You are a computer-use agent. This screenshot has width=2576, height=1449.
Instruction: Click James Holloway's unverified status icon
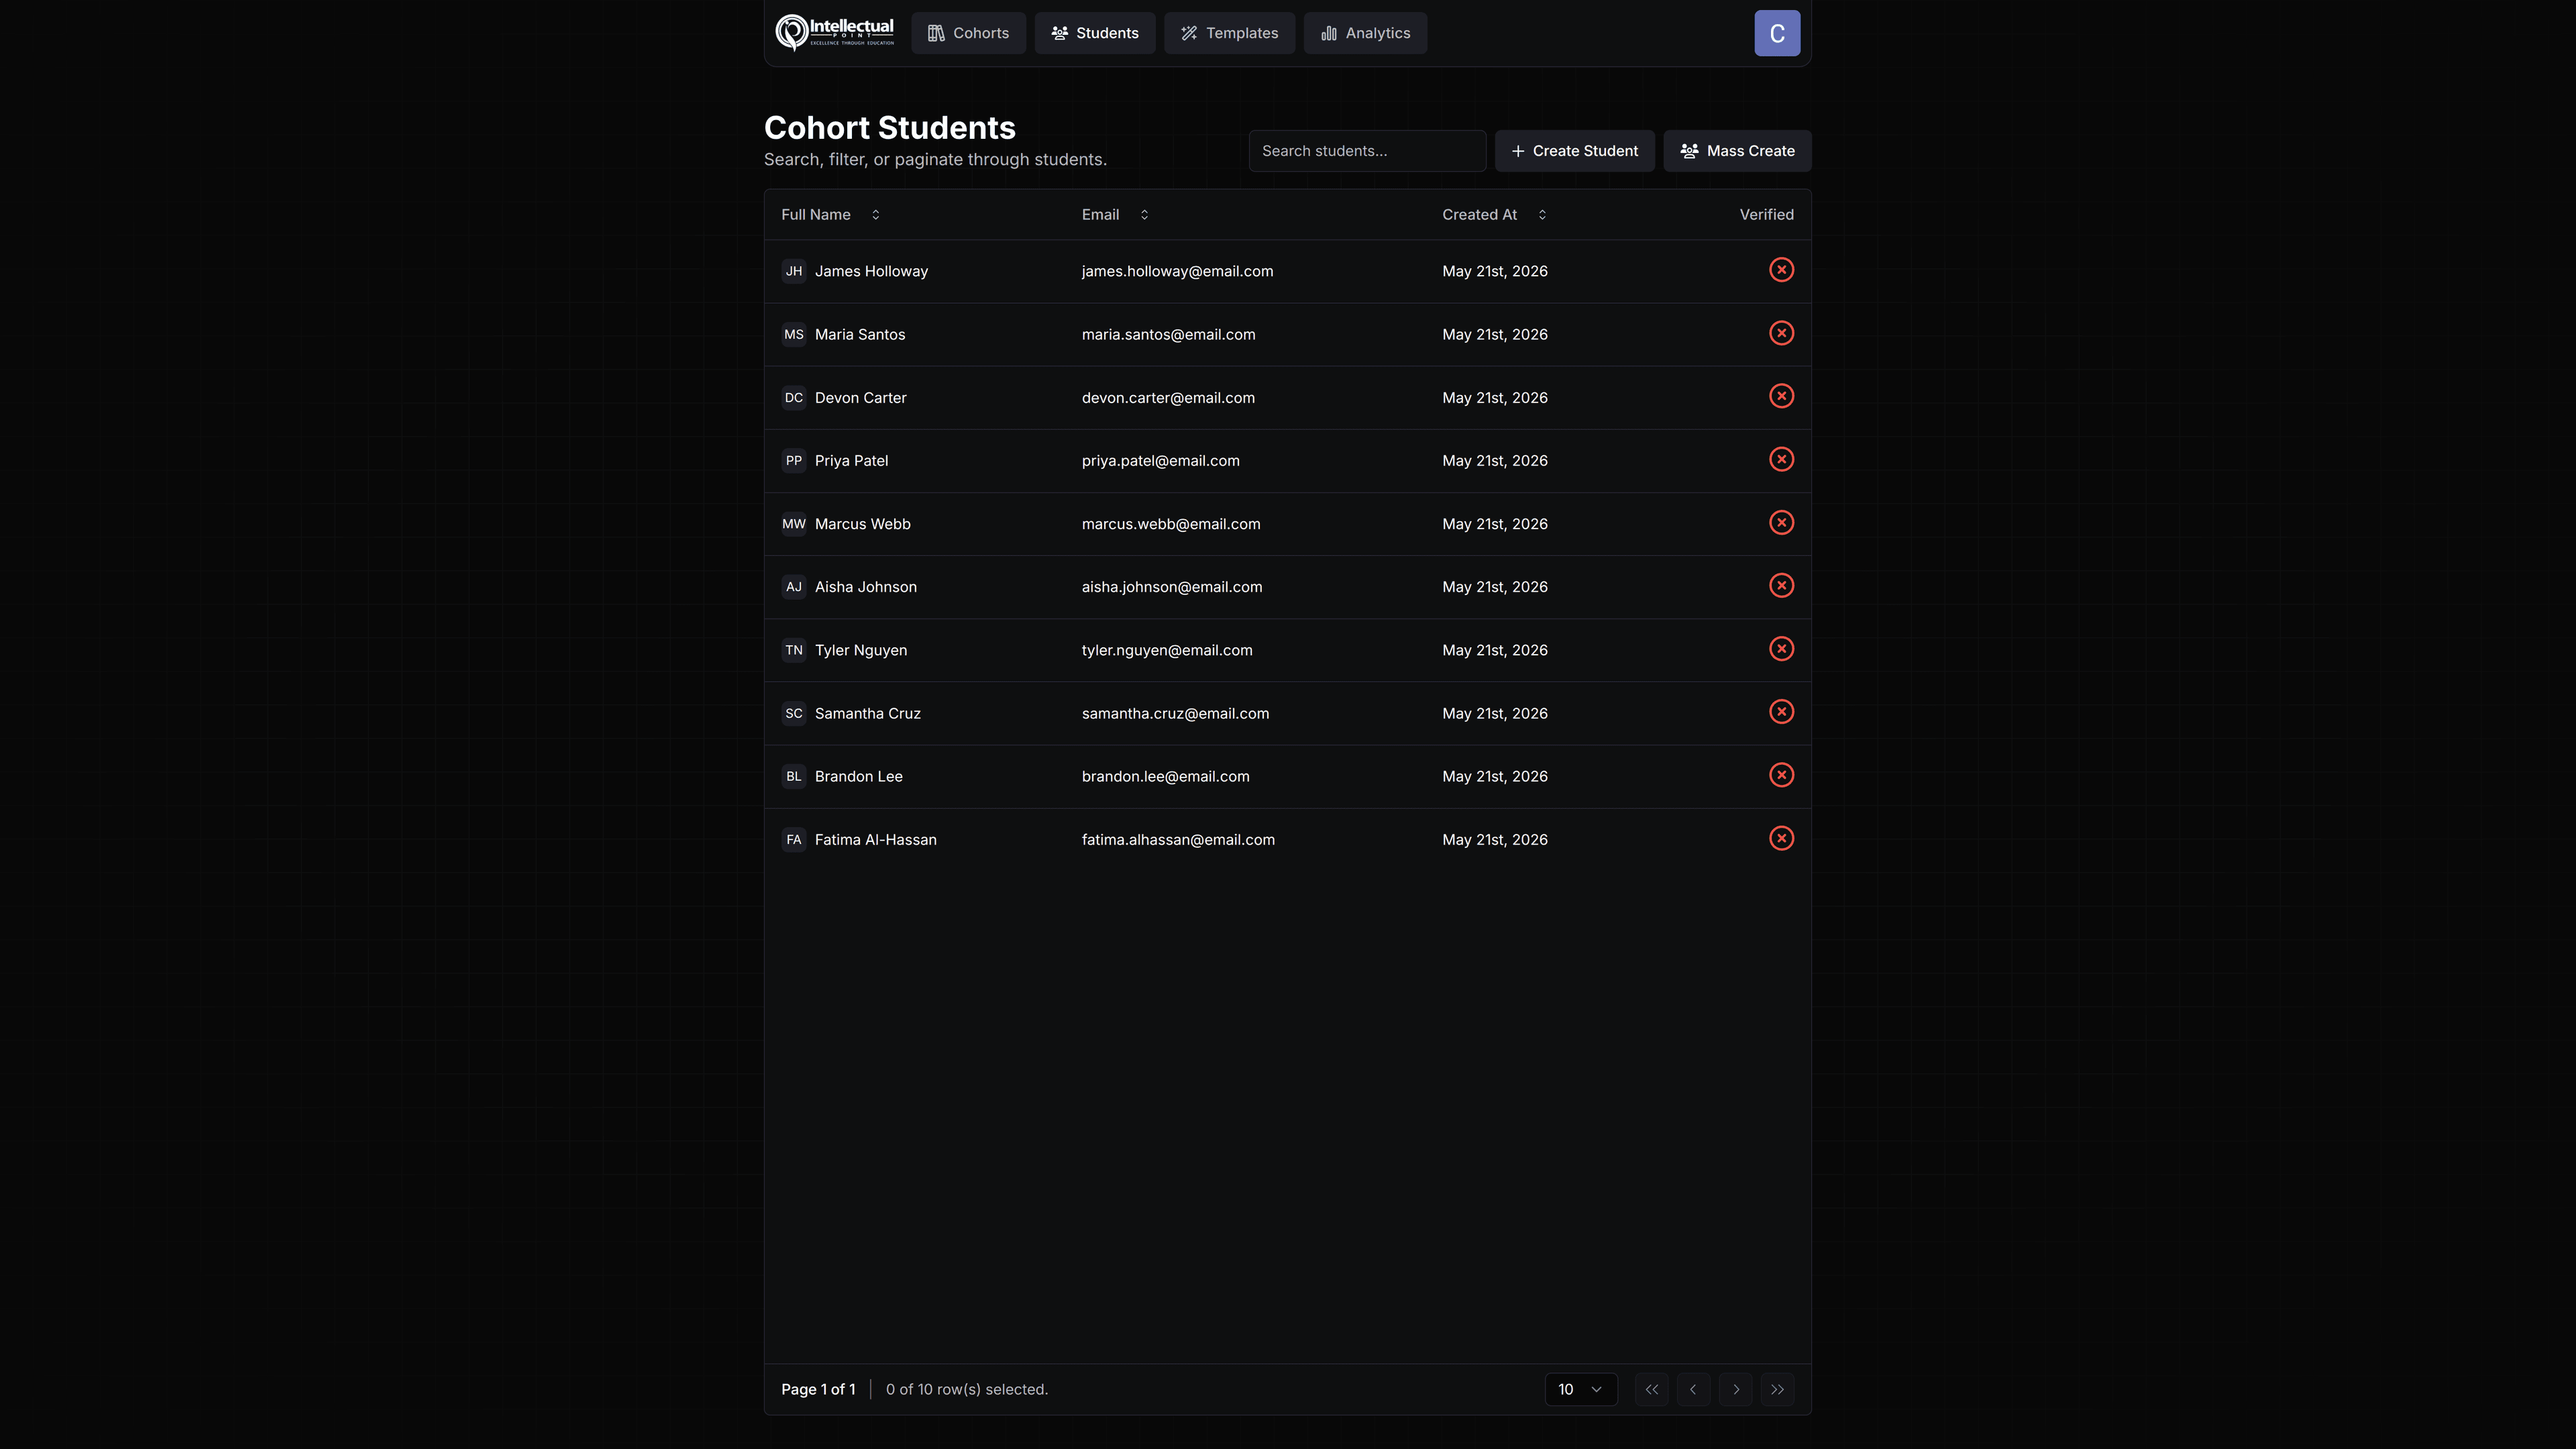[1781, 270]
